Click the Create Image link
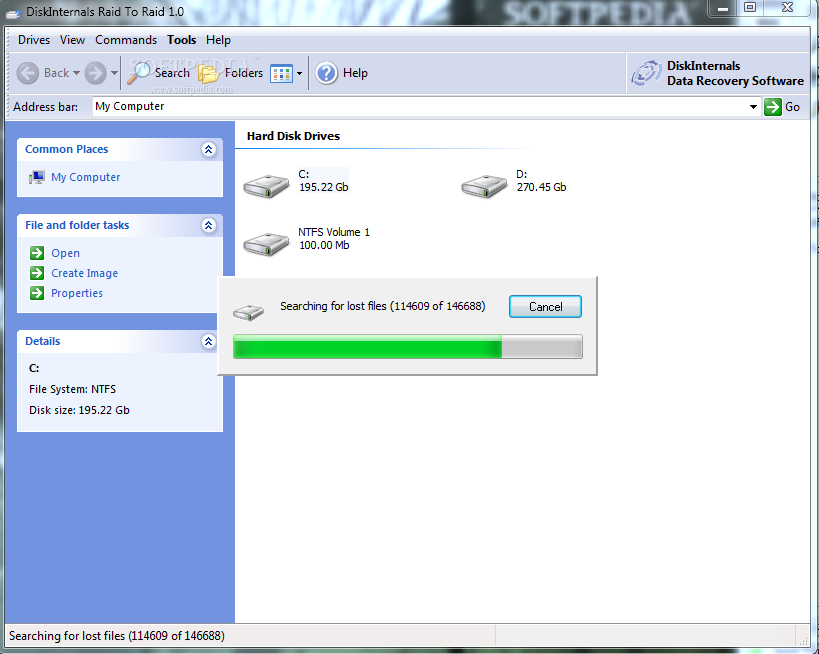The image size is (819, 654). (x=85, y=273)
